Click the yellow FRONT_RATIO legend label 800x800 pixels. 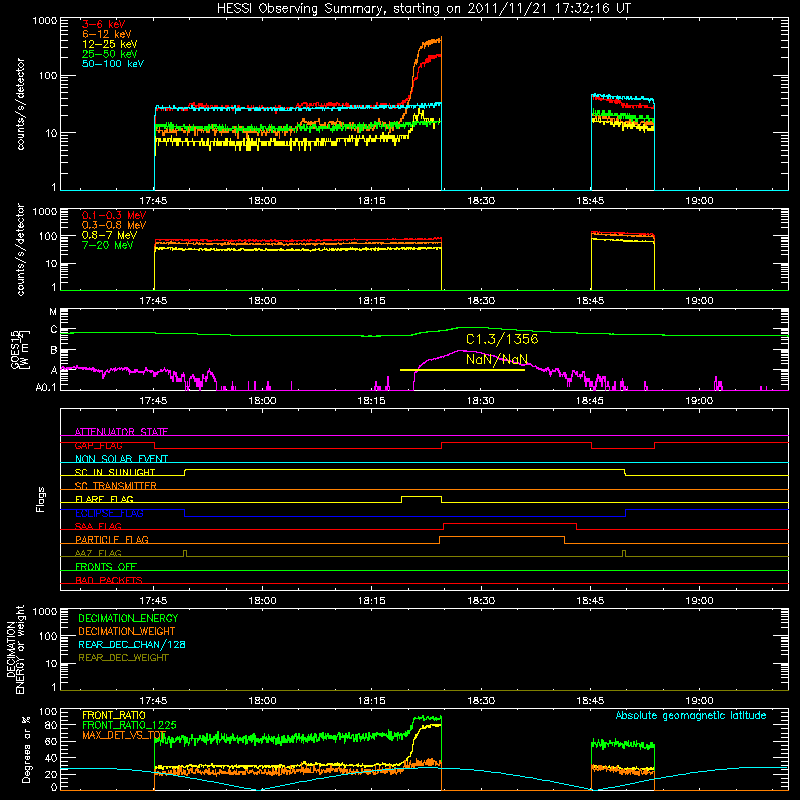coord(114,715)
